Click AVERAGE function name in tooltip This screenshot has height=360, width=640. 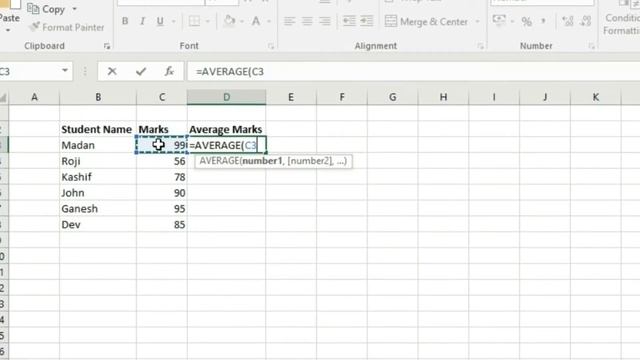(219, 161)
